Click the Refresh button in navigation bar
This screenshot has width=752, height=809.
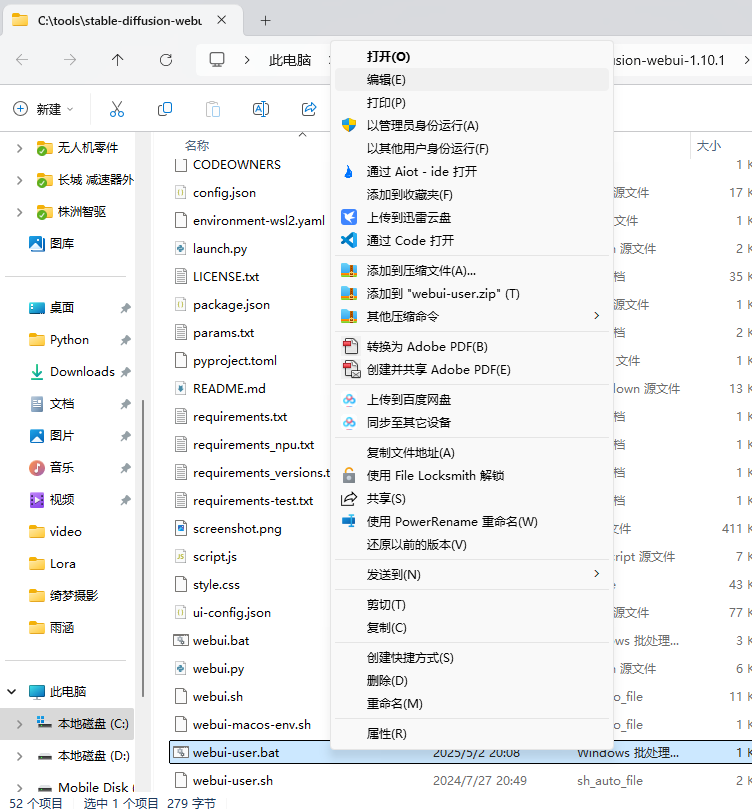tap(166, 60)
